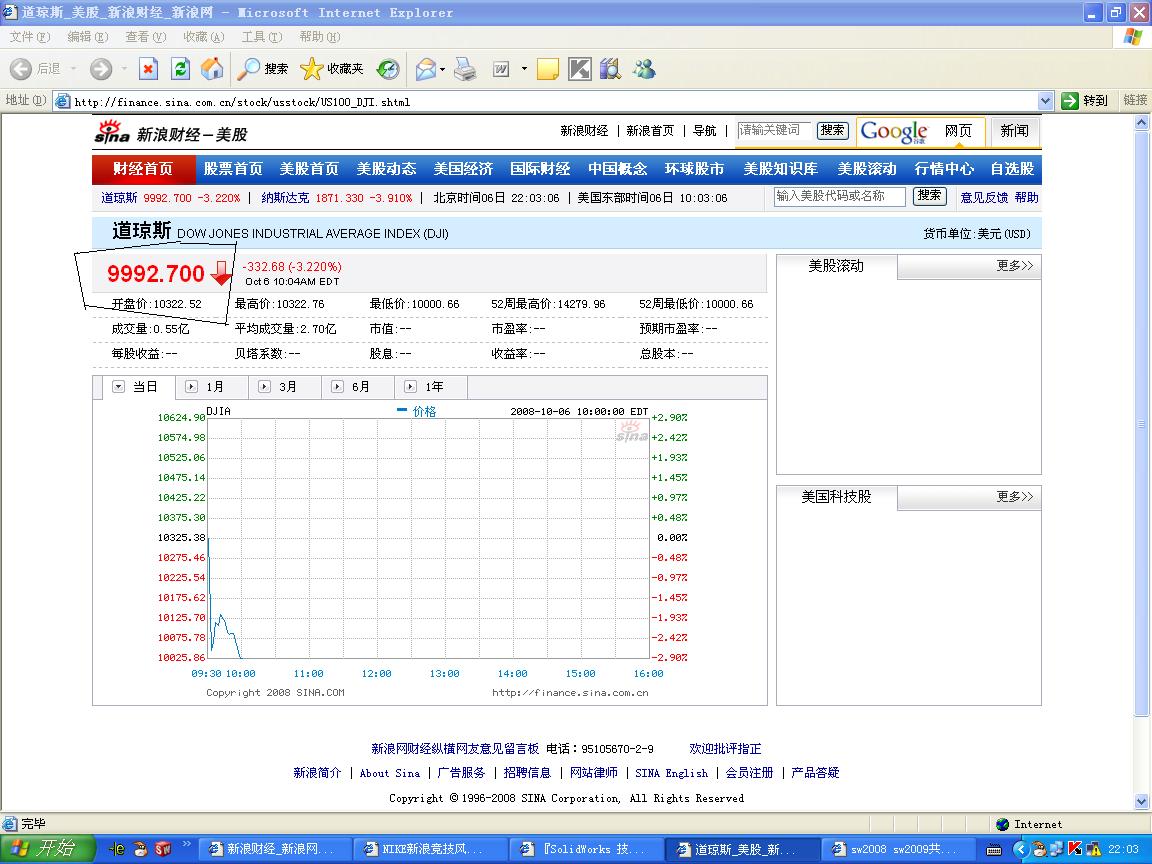Image resolution: width=1152 pixels, height=864 pixels.
Task: Open the address bar dropdown arrow
Action: click(1045, 101)
